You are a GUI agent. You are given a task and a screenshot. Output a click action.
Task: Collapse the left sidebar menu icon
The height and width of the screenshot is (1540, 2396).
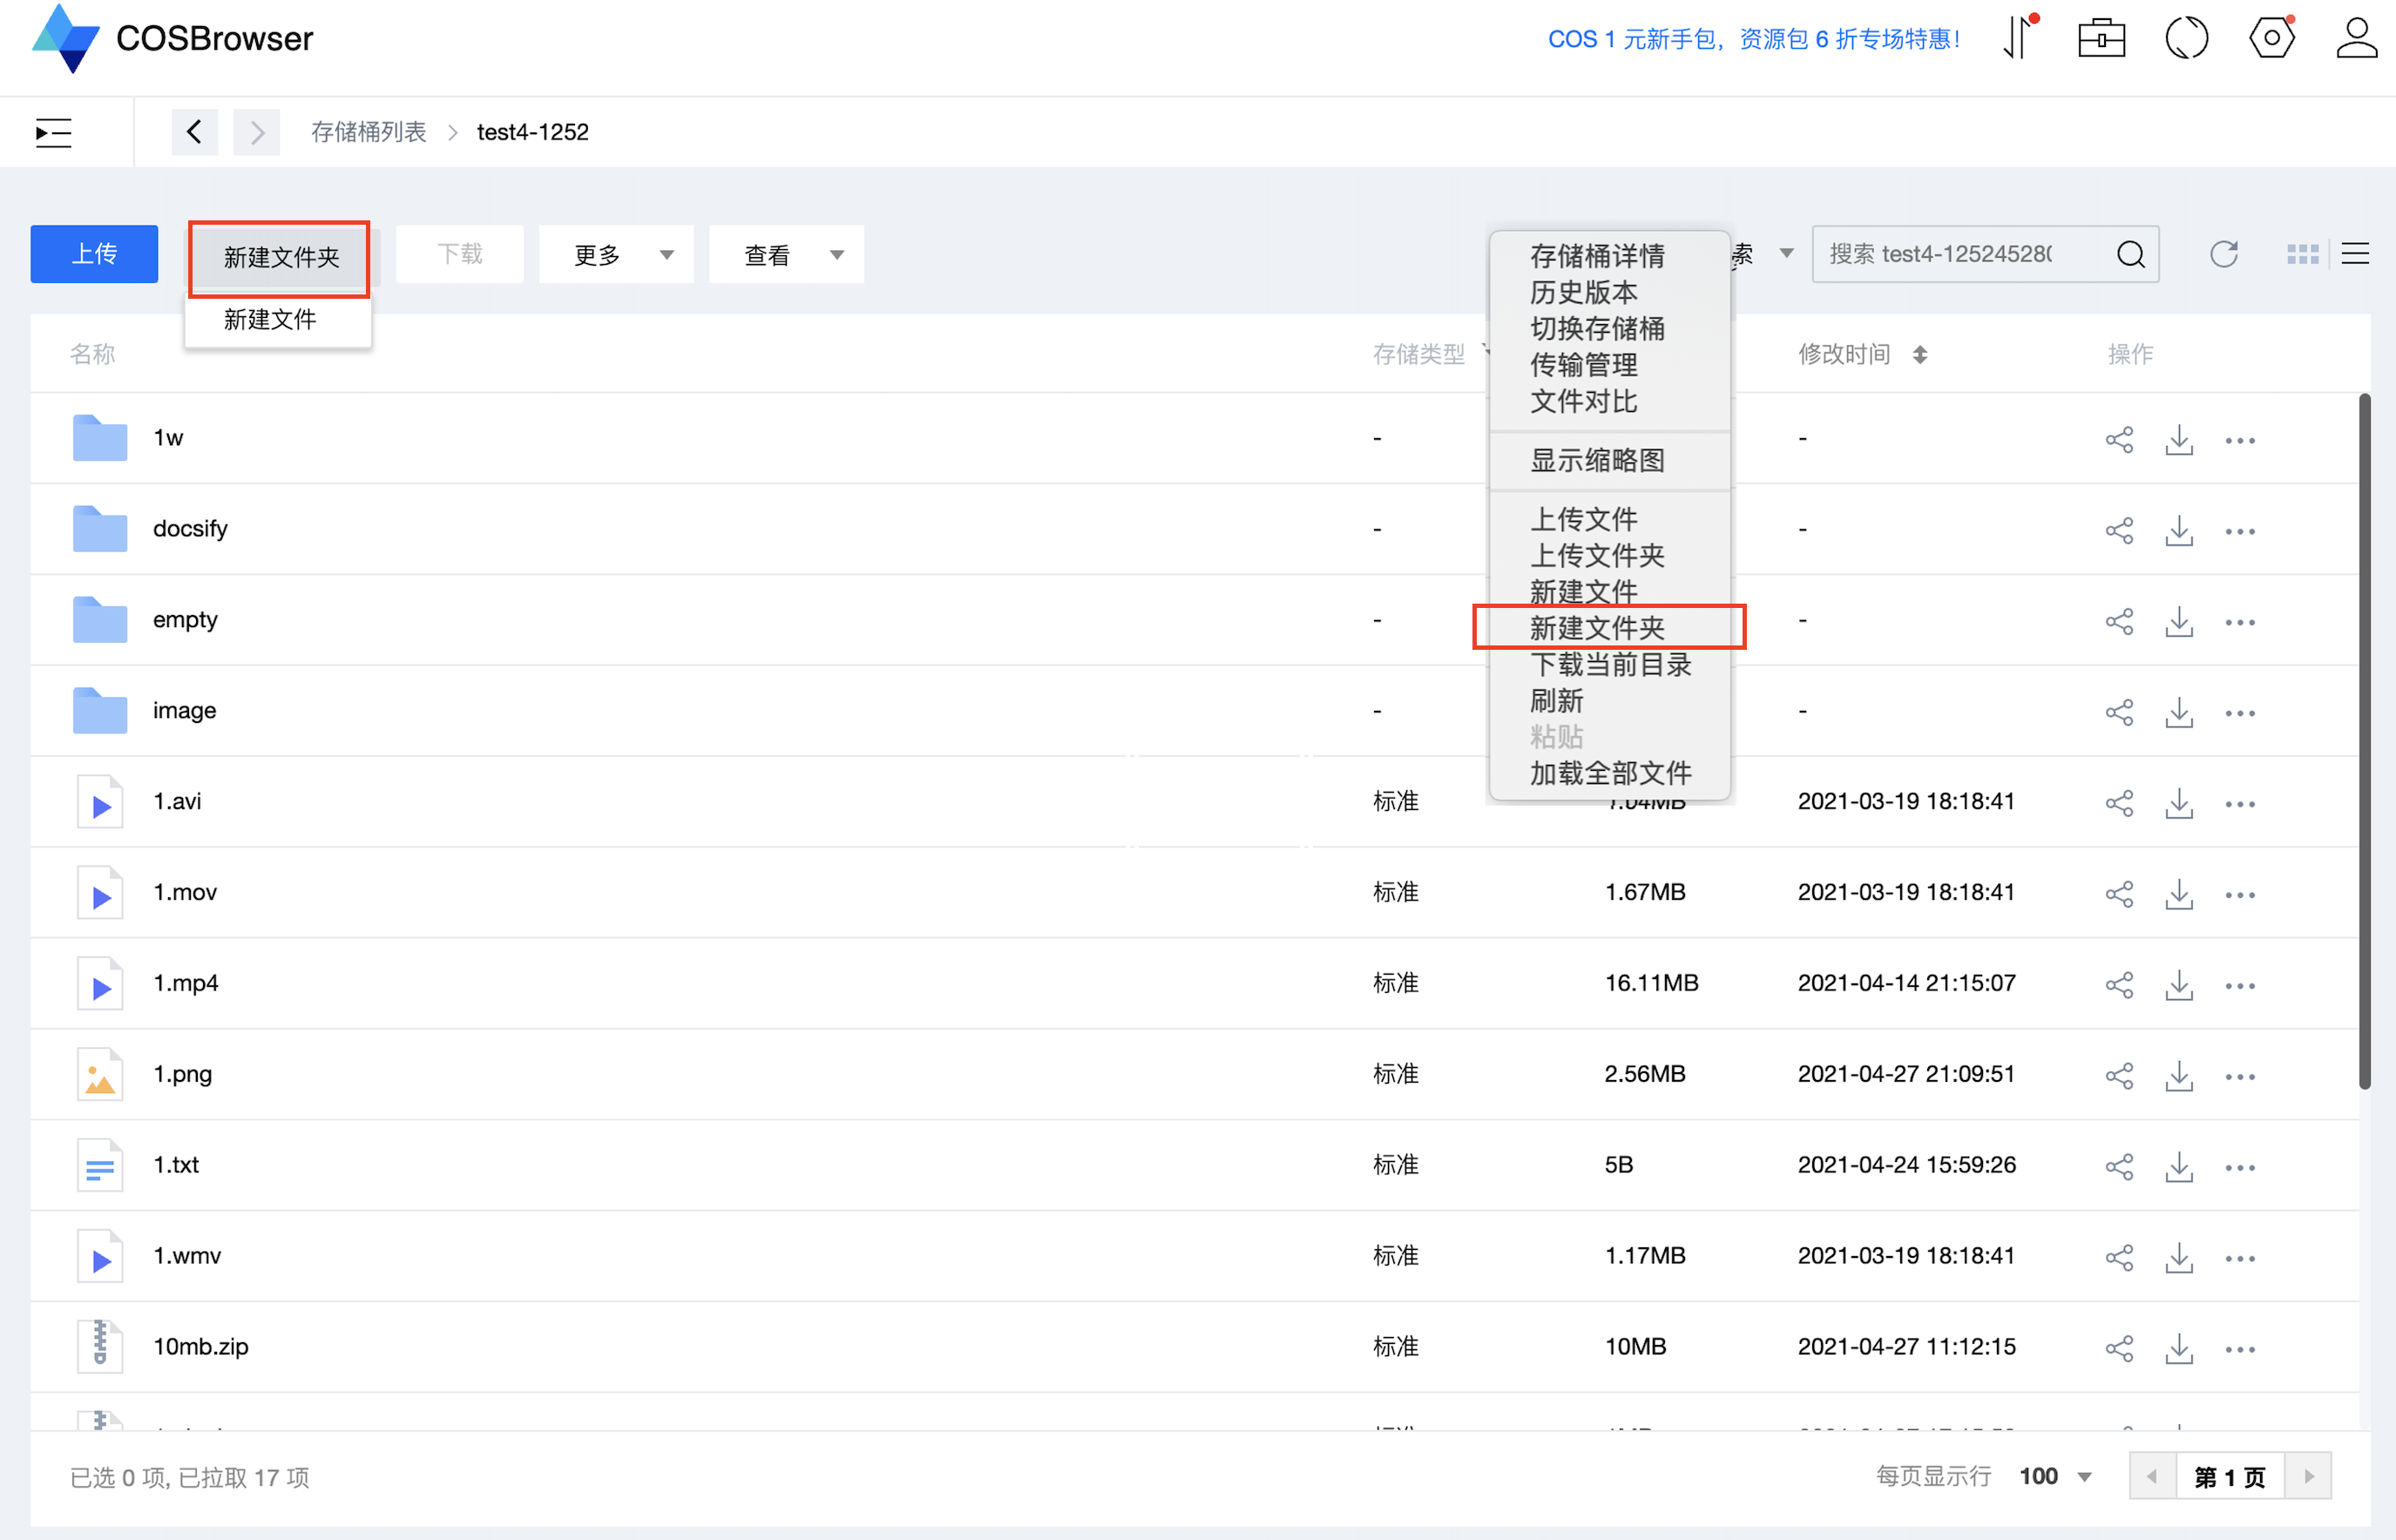(53, 132)
